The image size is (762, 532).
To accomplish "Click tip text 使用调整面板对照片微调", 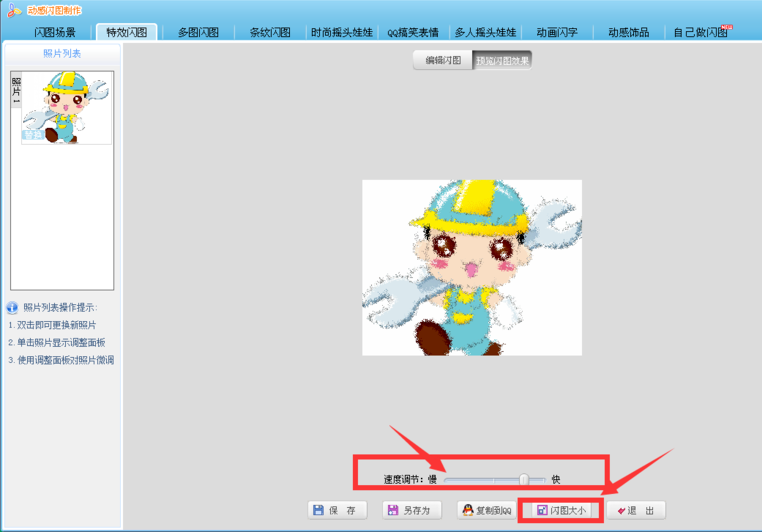I will (x=66, y=360).
